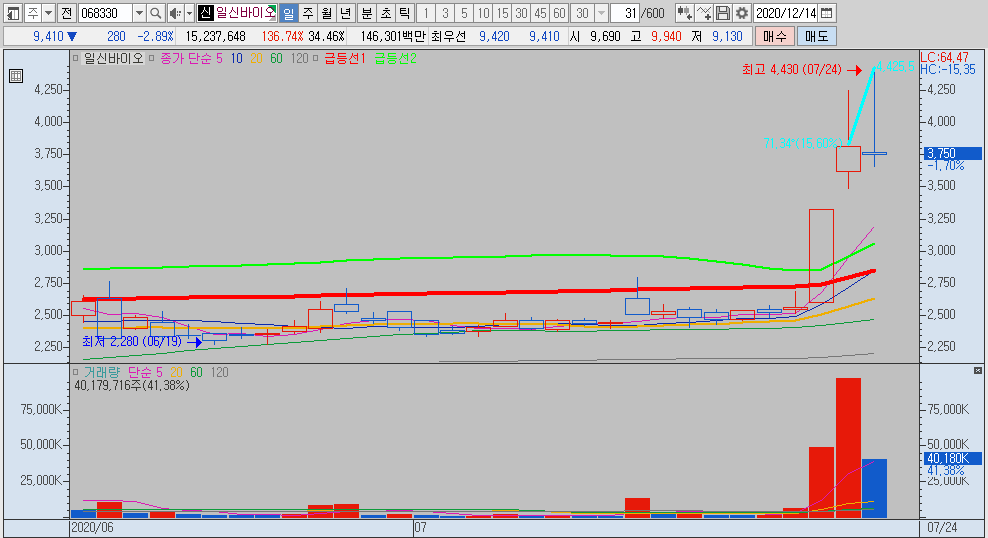Open chart settings gear icon
The height and width of the screenshot is (538, 988).
tap(742, 13)
